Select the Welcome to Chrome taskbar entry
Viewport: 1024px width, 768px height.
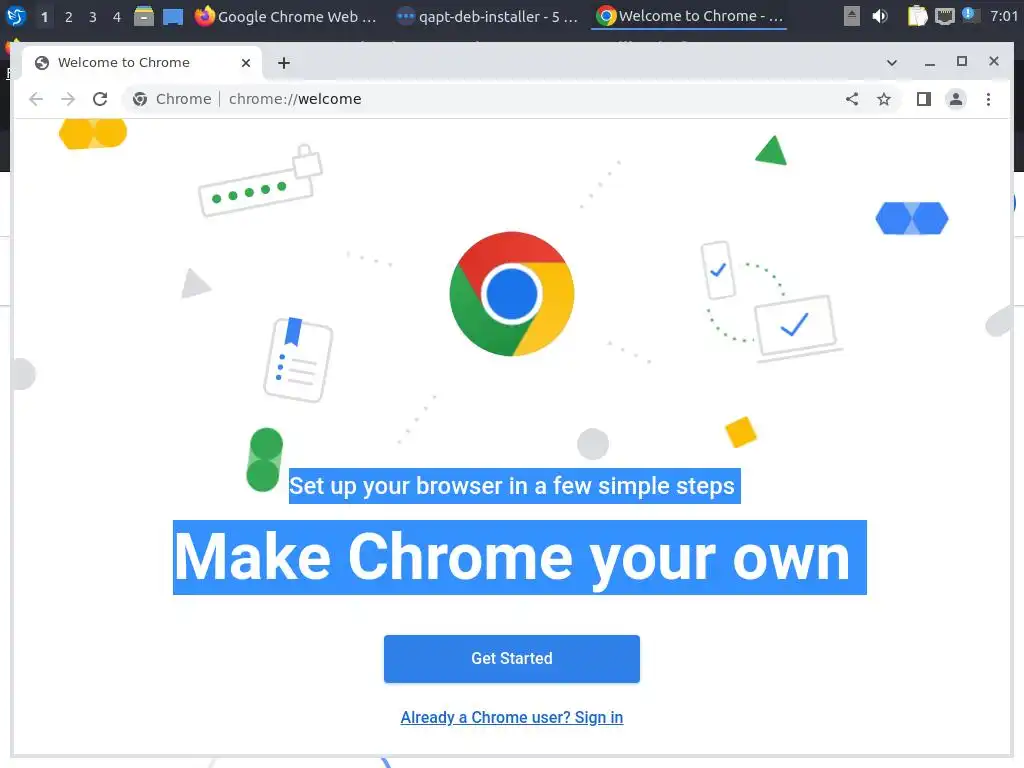coord(689,16)
